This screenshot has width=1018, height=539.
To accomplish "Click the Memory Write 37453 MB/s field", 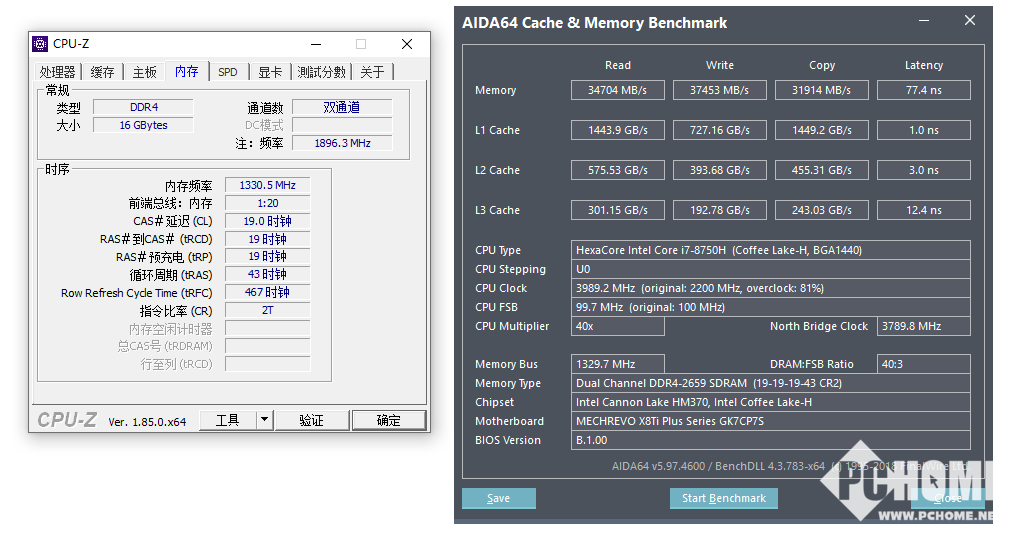I will (719, 90).
